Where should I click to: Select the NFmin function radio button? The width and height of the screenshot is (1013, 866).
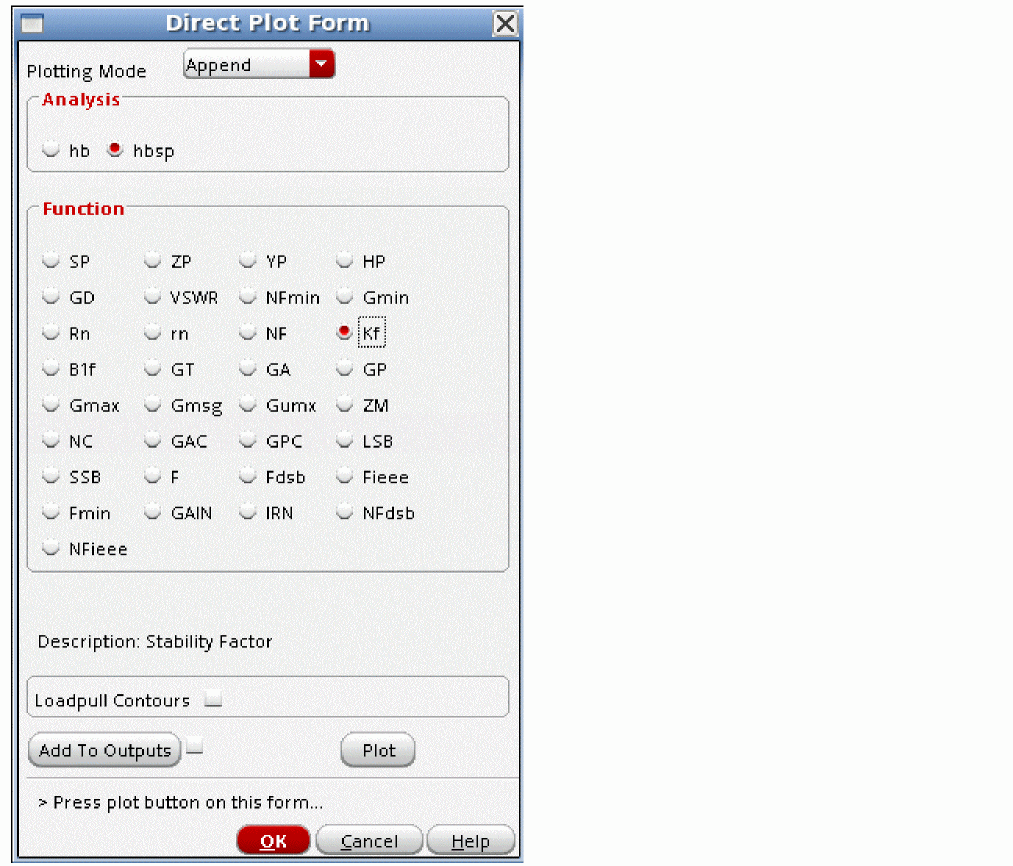(x=247, y=297)
